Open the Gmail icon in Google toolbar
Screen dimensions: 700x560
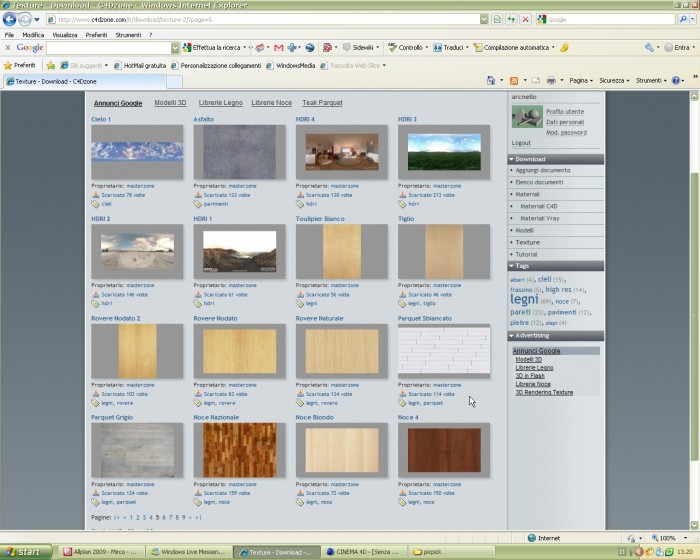click(x=279, y=47)
